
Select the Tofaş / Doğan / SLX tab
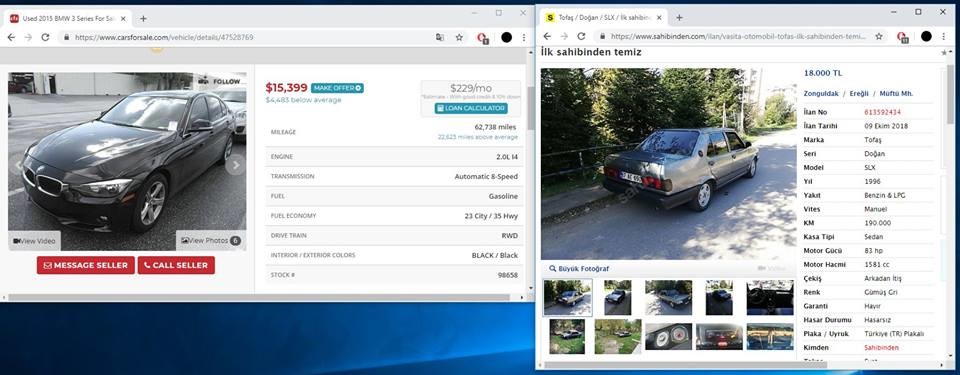(x=604, y=18)
